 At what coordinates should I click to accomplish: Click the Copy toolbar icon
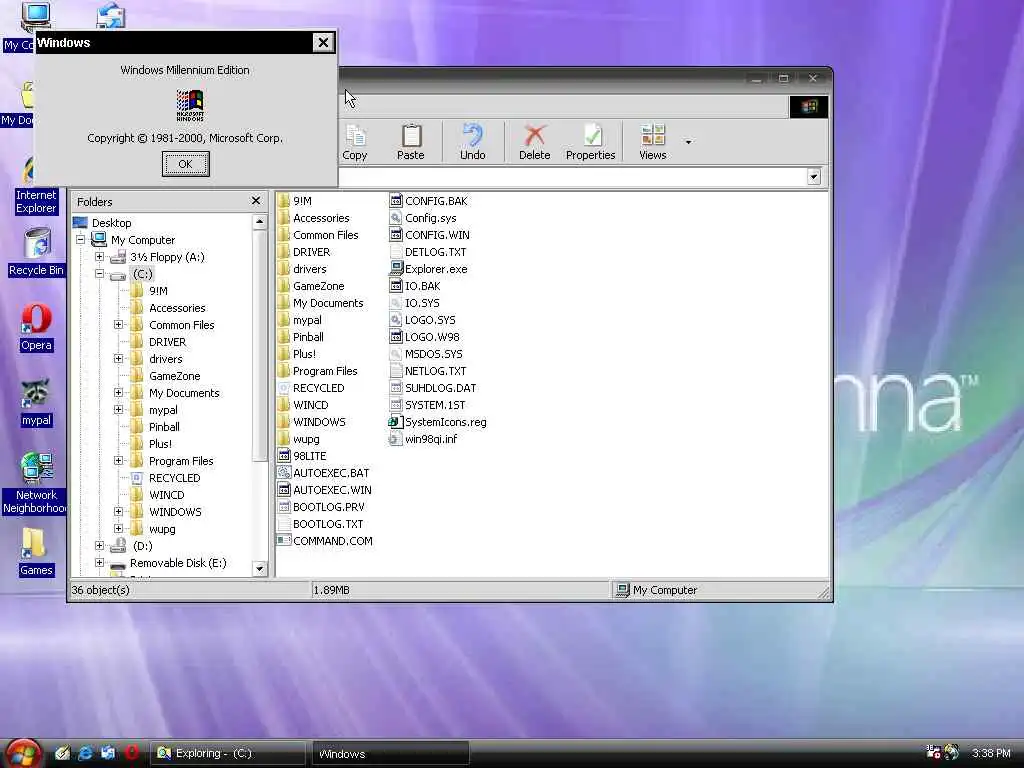355,142
